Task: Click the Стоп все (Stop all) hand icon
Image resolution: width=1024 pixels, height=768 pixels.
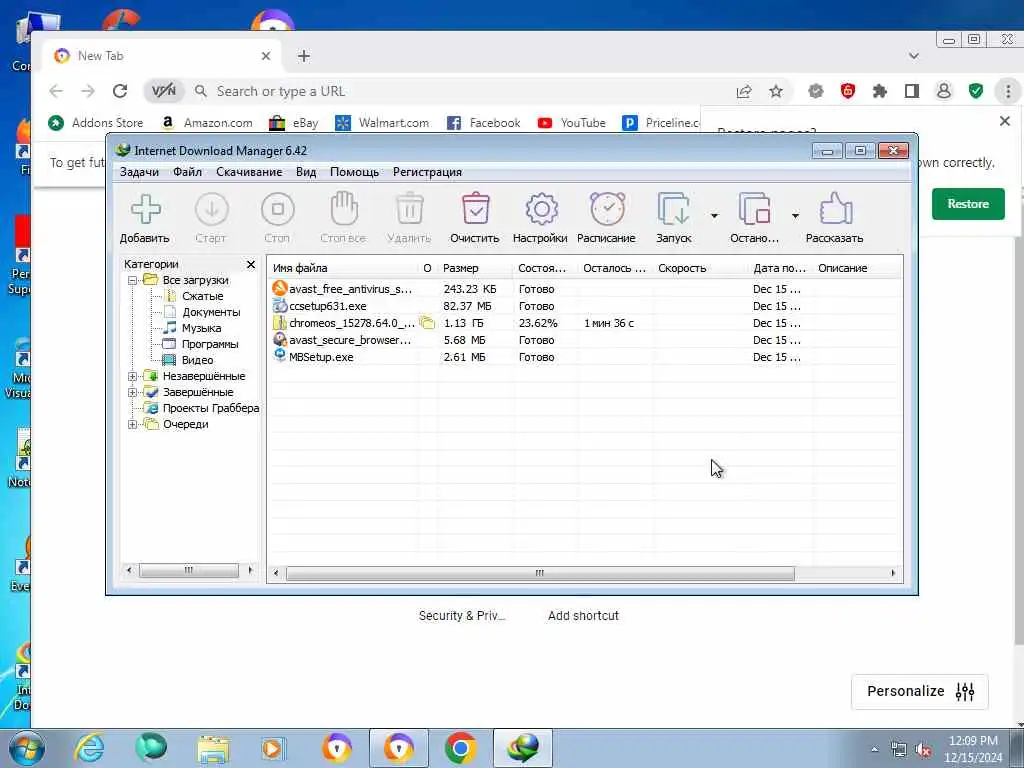Action: click(344, 209)
